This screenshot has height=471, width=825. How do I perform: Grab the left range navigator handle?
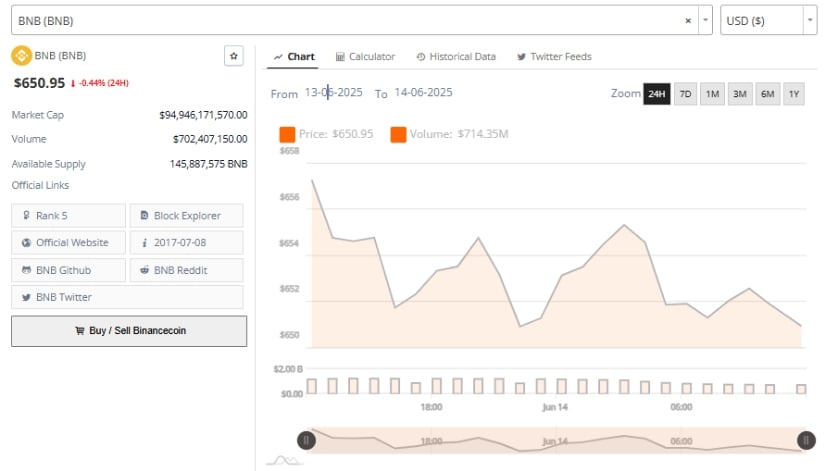coord(306,440)
